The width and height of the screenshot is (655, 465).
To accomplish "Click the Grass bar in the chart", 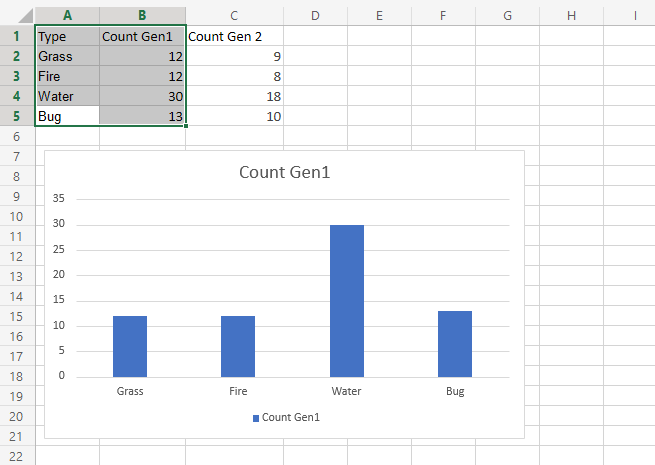I will tap(130, 346).
